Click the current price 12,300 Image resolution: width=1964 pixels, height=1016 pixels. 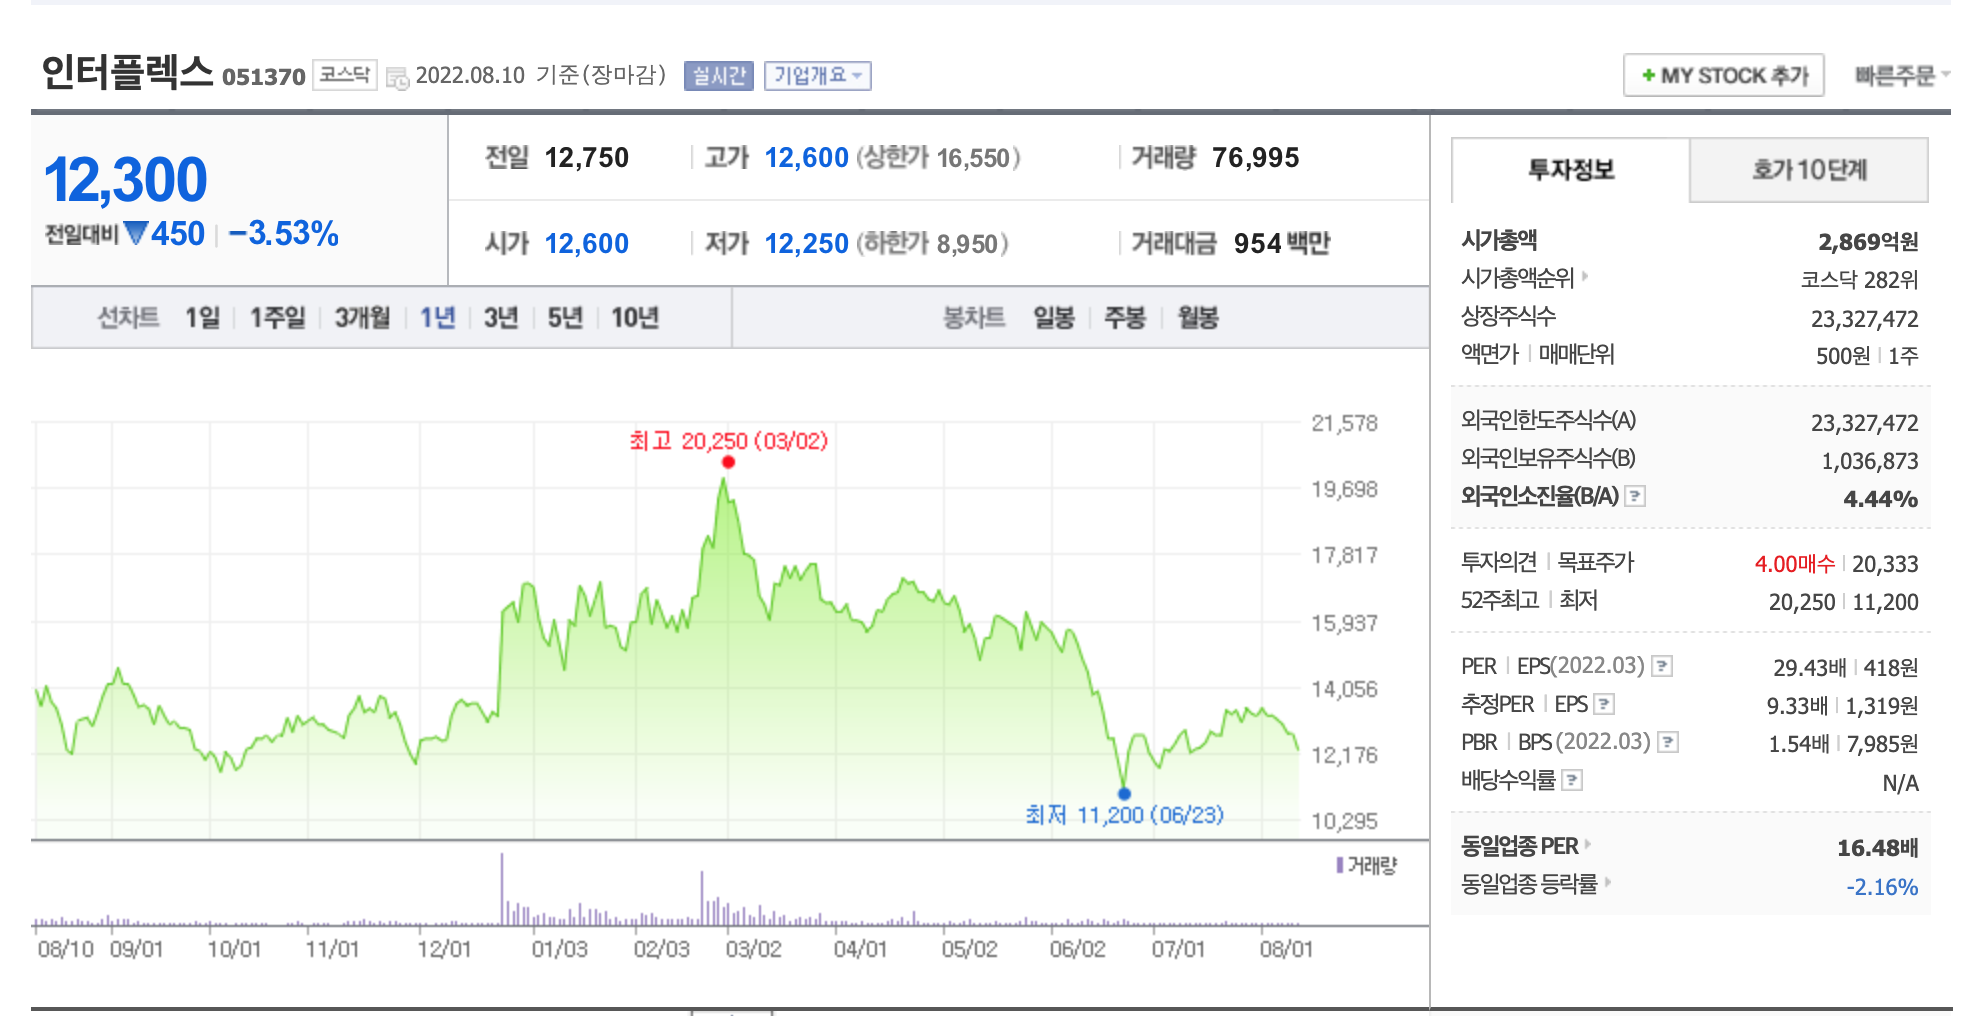[x=126, y=180]
